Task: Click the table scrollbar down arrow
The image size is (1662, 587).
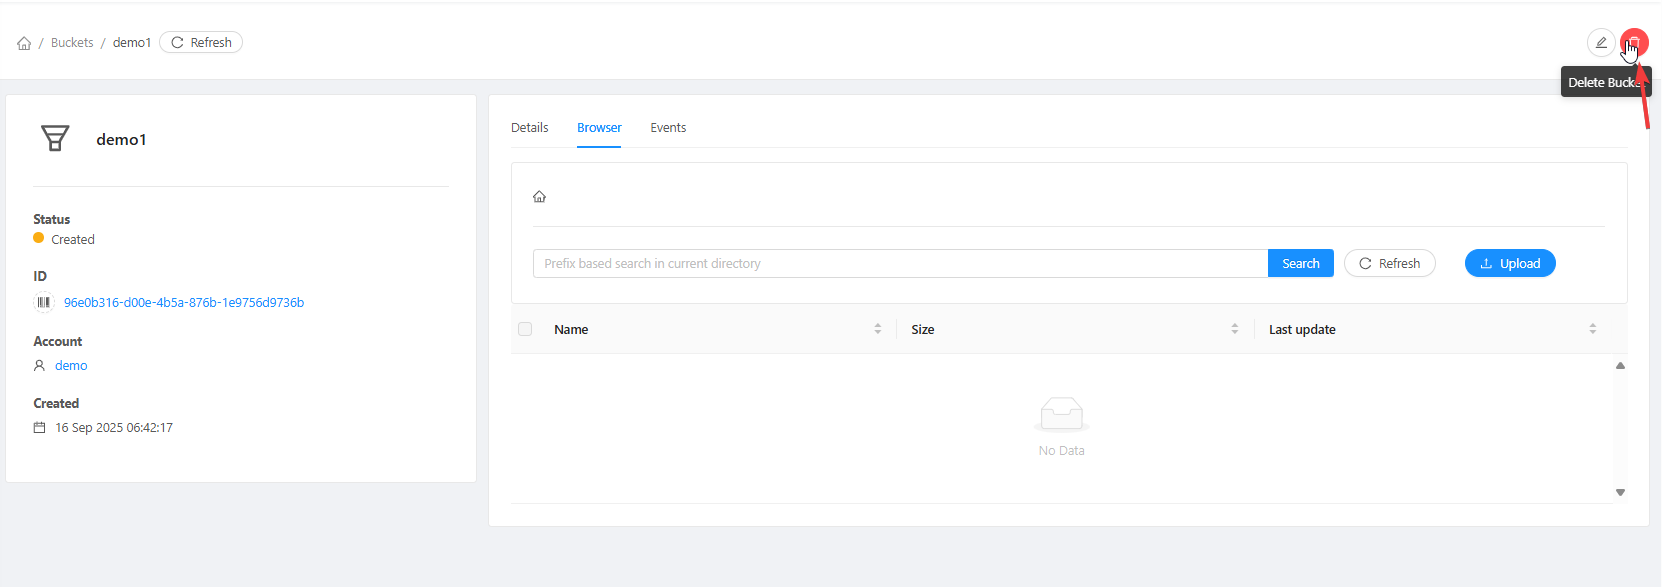Action: pyautogui.click(x=1620, y=492)
